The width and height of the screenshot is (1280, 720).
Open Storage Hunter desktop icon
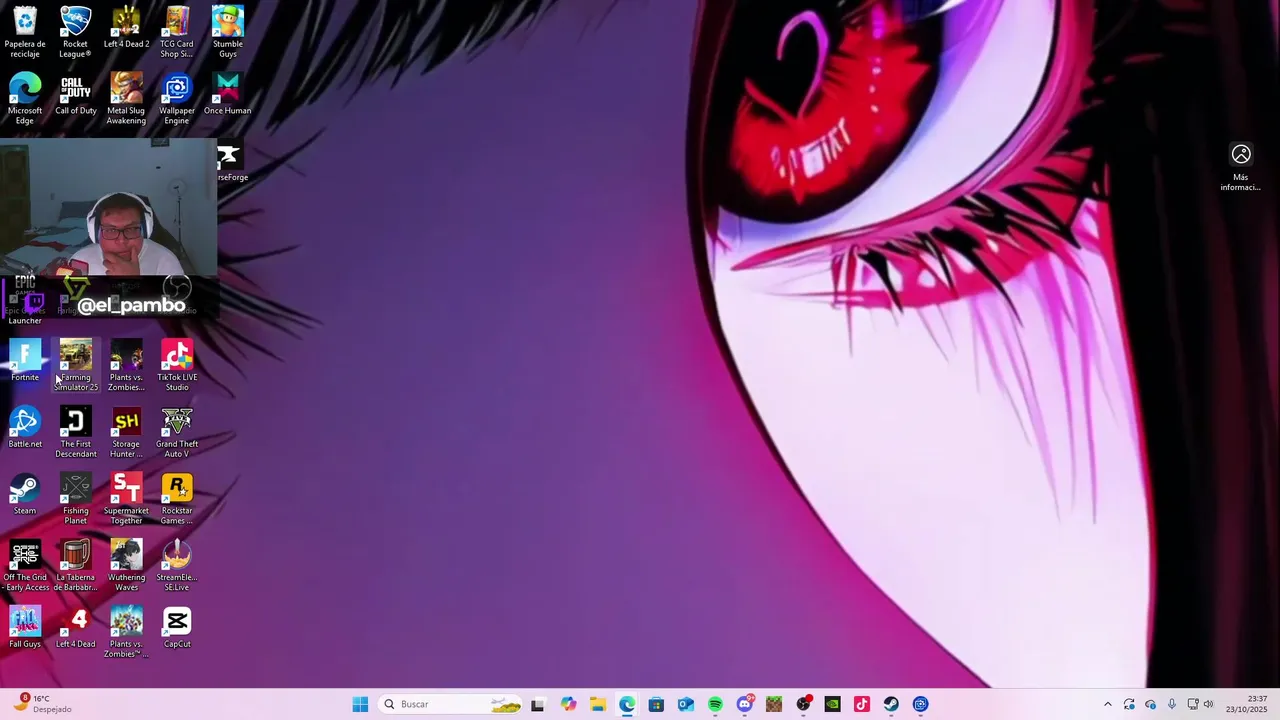(x=126, y=432)
